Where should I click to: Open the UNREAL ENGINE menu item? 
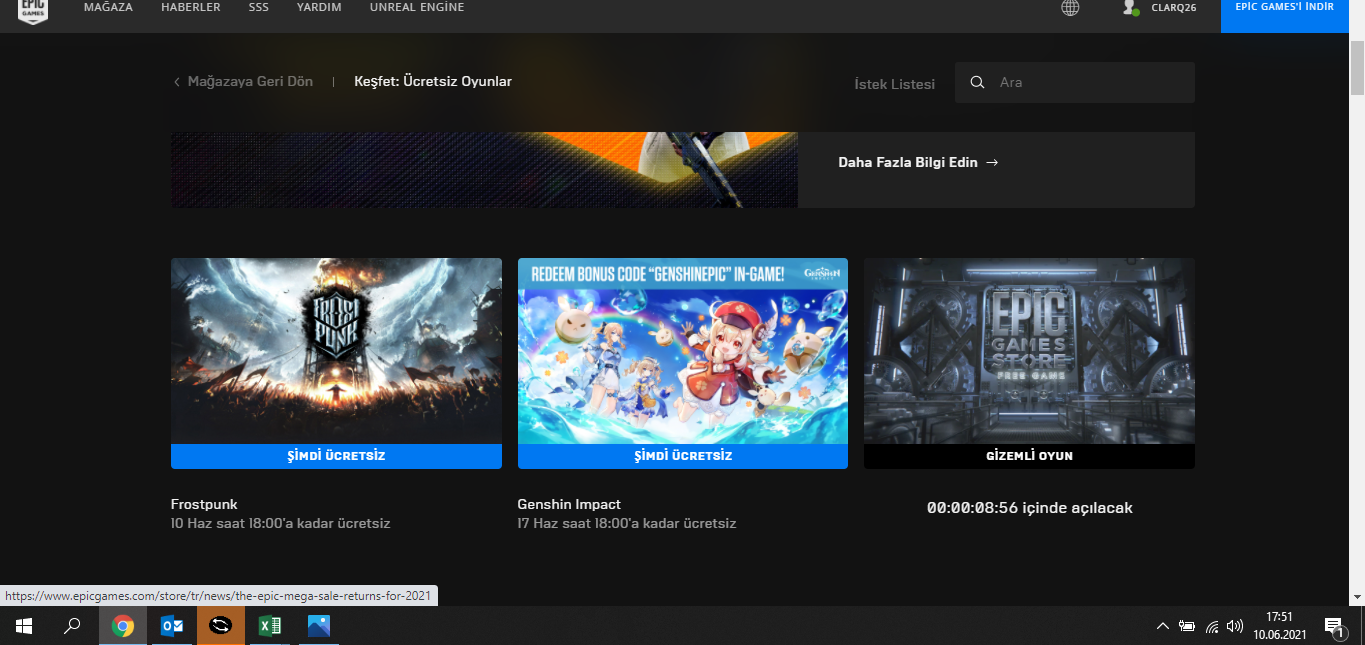click(x=417, y=7)
